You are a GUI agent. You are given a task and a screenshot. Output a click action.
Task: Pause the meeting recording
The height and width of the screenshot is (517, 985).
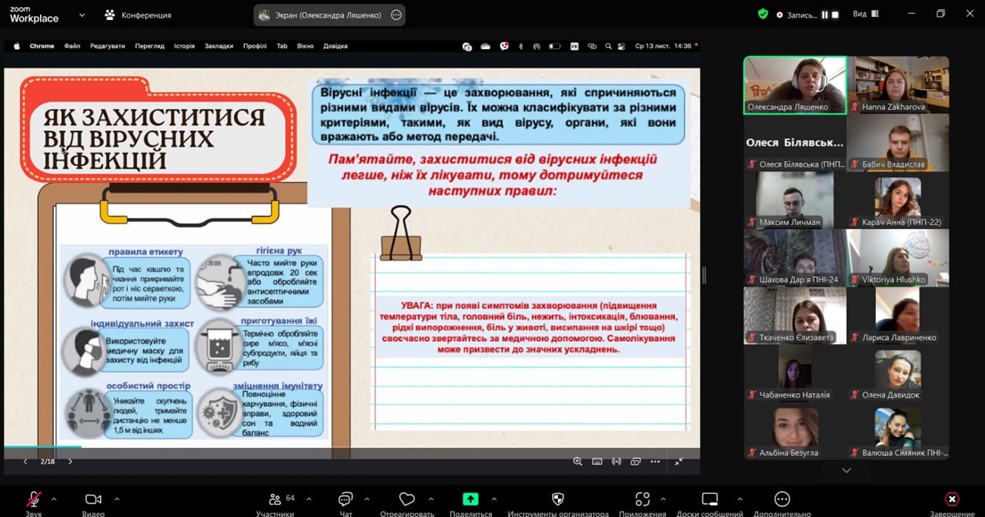825,15
